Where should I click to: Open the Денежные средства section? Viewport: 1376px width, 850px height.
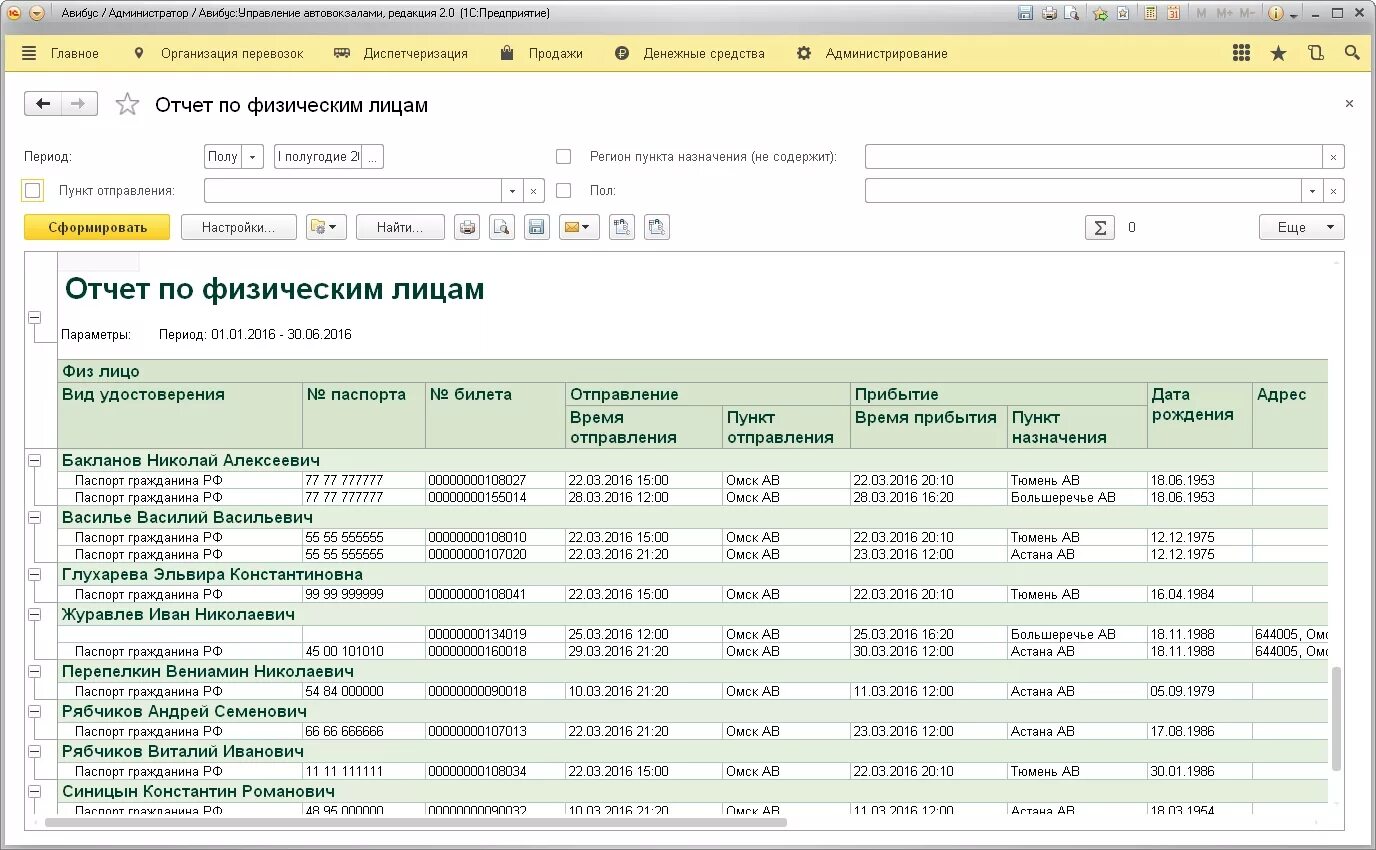[x=704, y=53]
